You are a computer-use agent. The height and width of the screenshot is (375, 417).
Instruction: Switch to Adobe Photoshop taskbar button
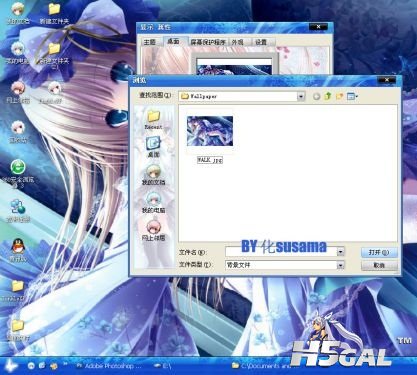tap(109, 366)
